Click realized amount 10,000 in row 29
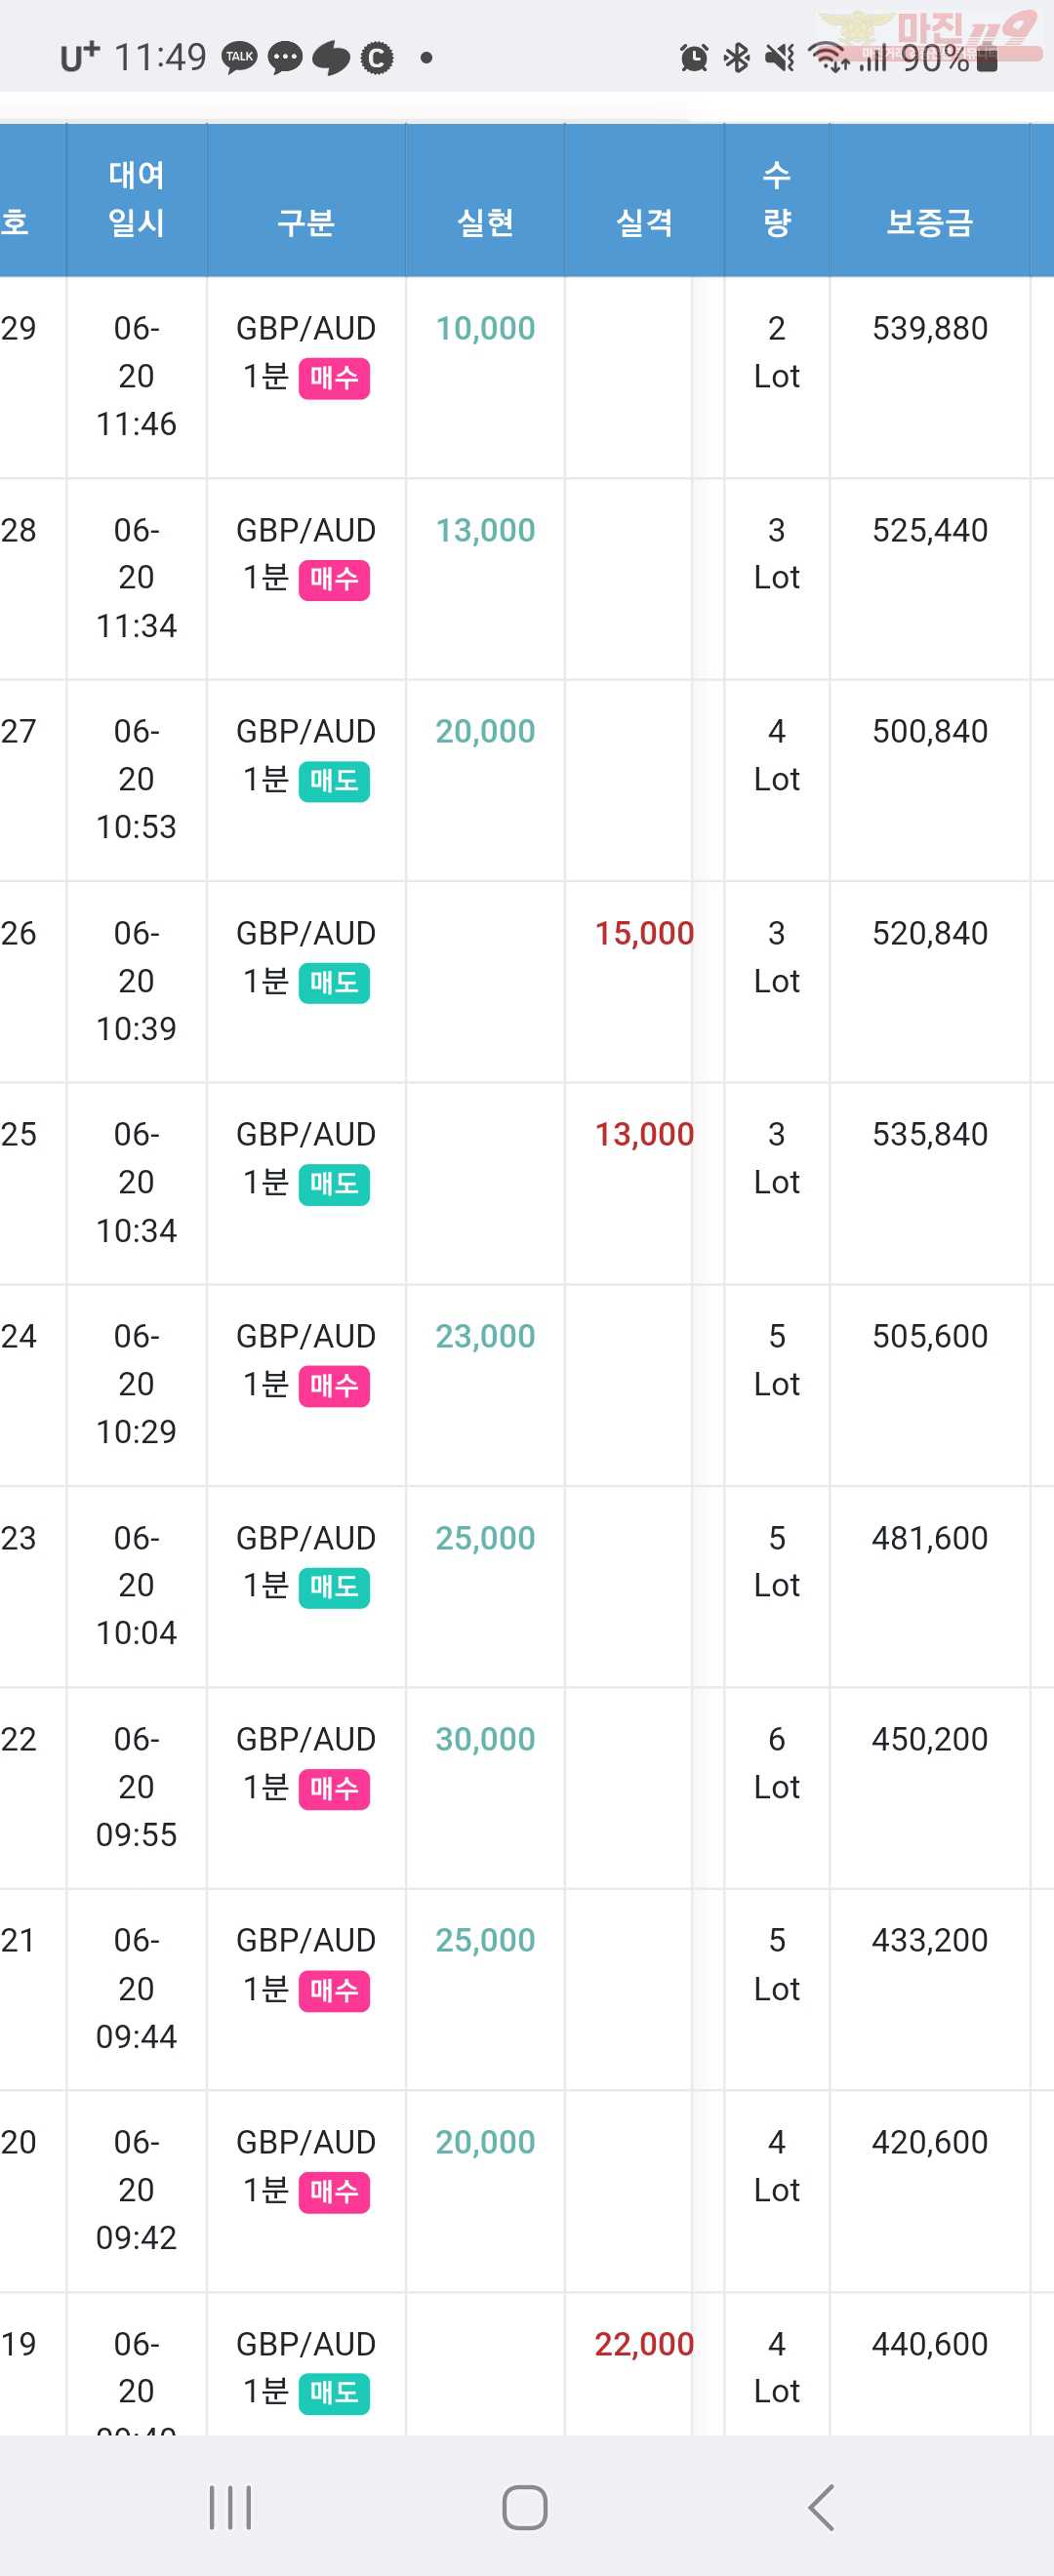The width and height of the screenshot is (1054, 2576). pyautogui.click(x=485, y=328)
